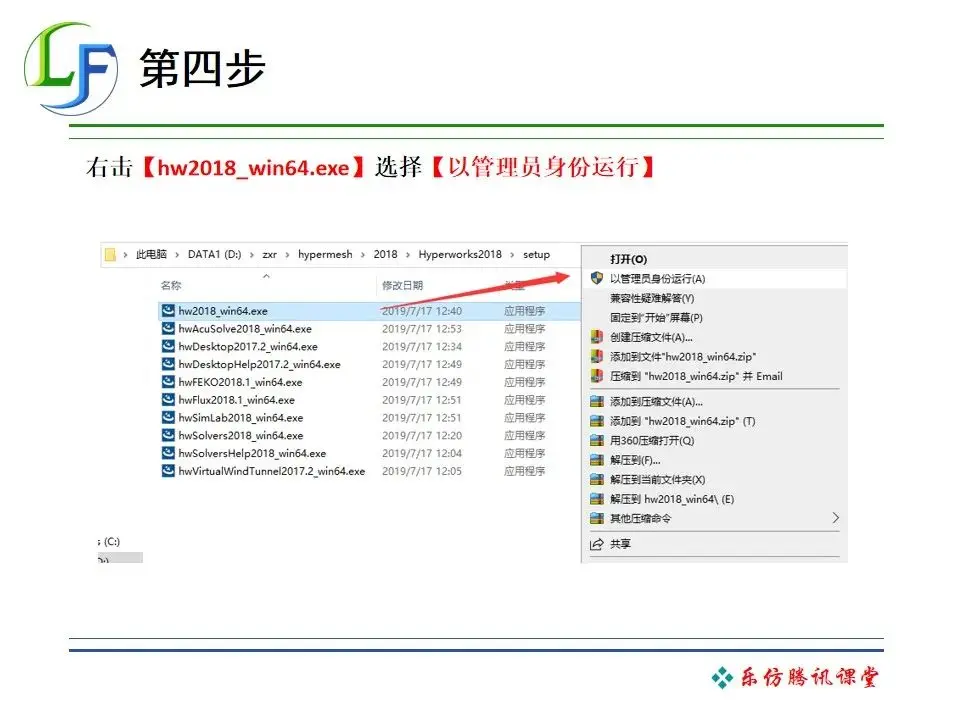The image size is (960, 720).
Task: Select the hwFEKO2018.1_win64.exe file icon
Action: point(168,382)
